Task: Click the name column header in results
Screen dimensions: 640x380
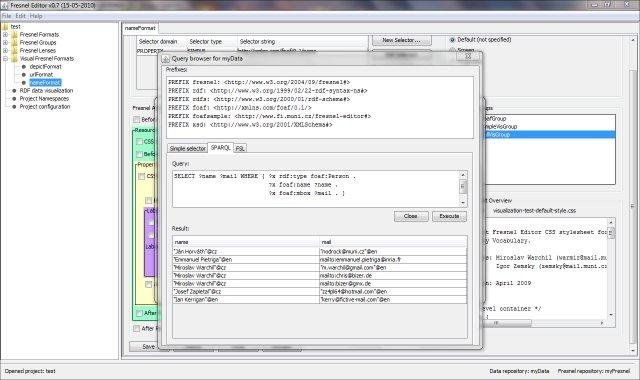Action: [x=246, y=242]
